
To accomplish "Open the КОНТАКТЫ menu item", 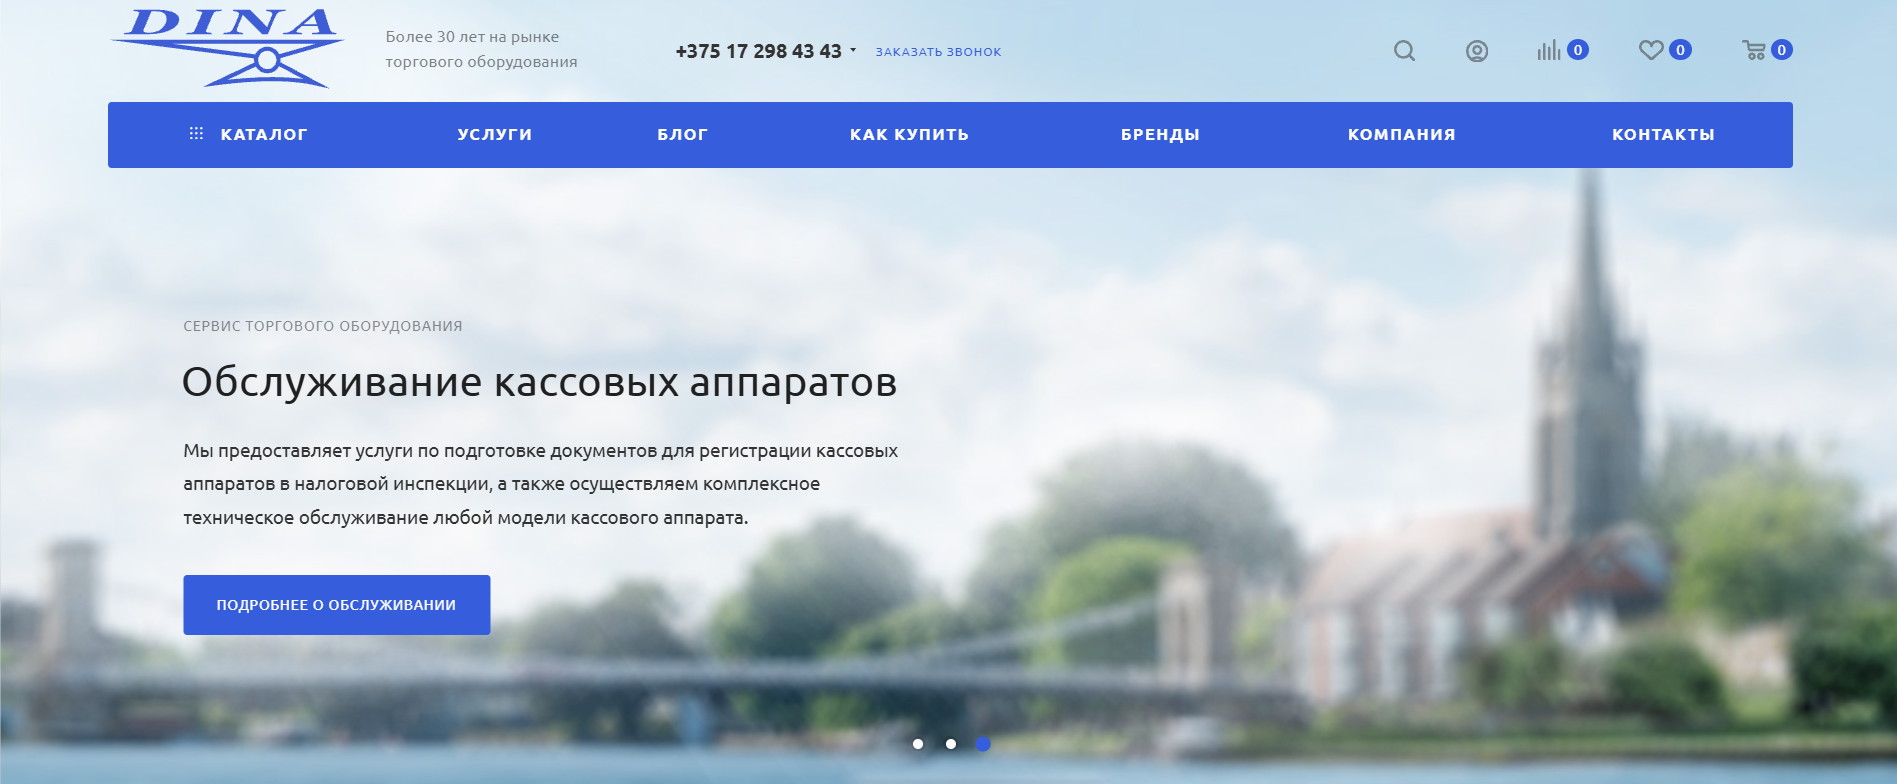I will point(1664,135).
